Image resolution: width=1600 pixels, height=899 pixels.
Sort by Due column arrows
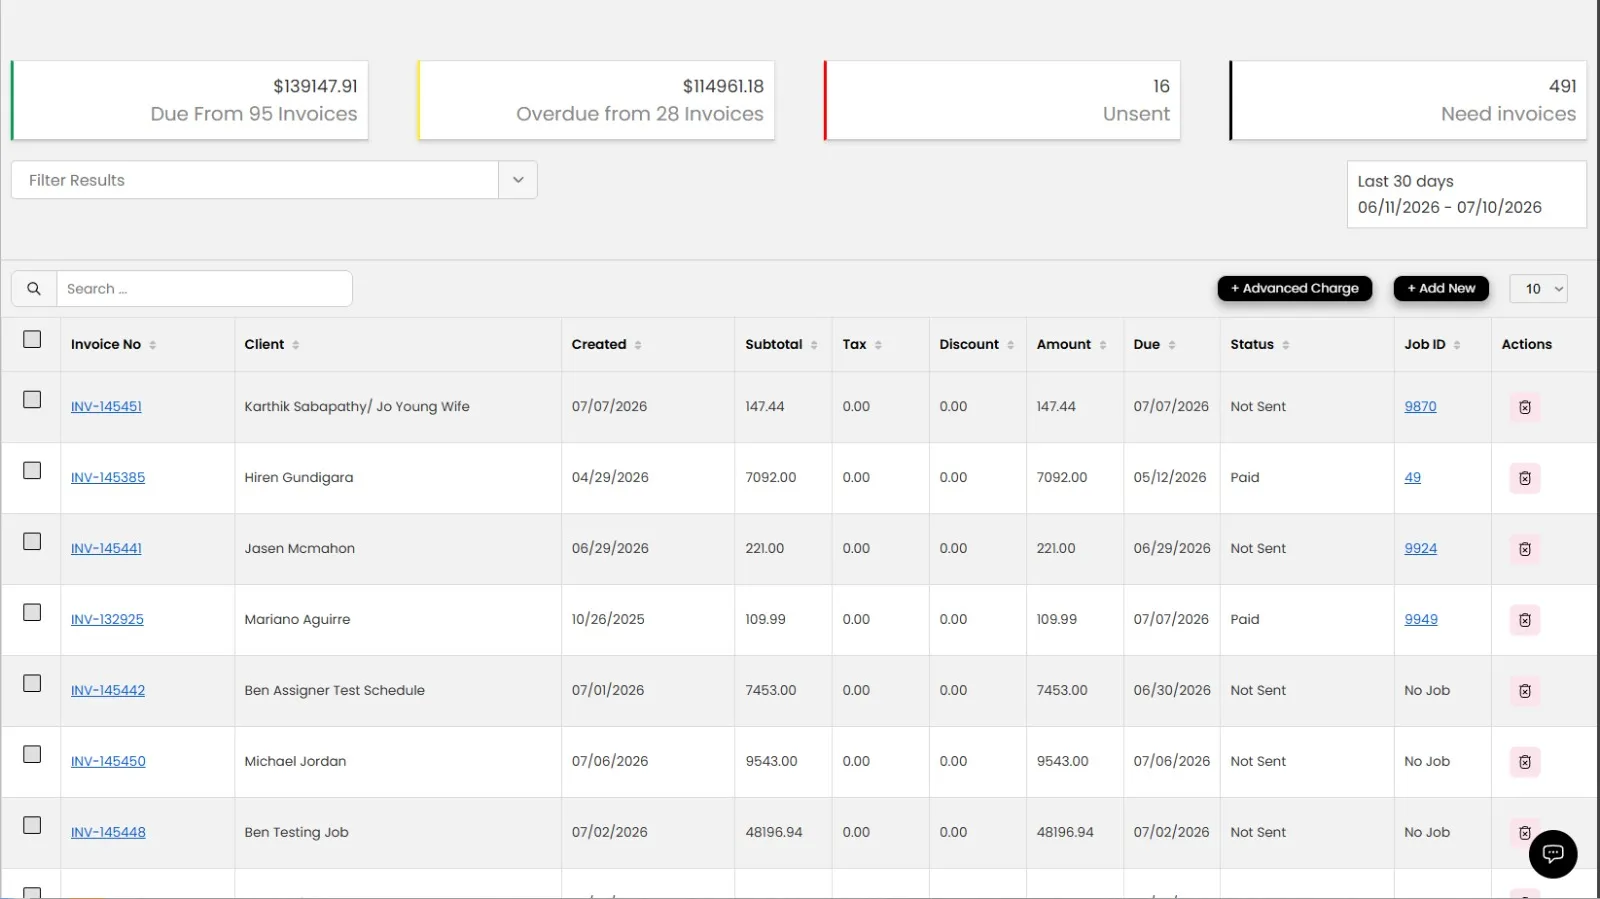(x=1172, y=345)
